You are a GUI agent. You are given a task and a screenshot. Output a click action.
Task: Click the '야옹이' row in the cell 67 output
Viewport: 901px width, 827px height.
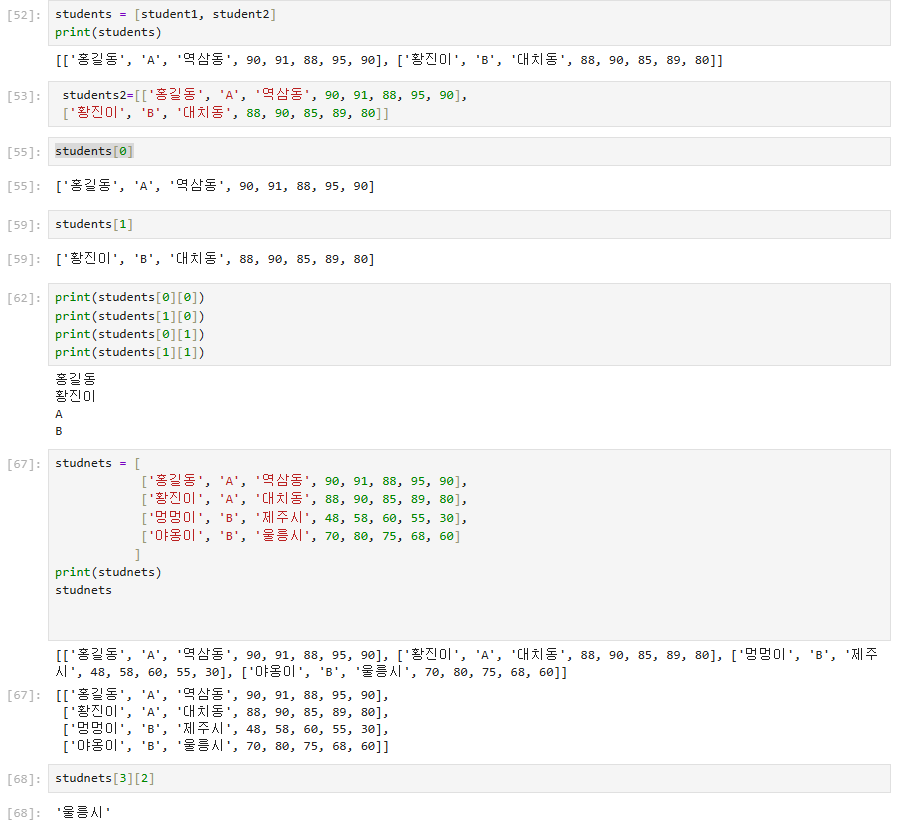225,746
